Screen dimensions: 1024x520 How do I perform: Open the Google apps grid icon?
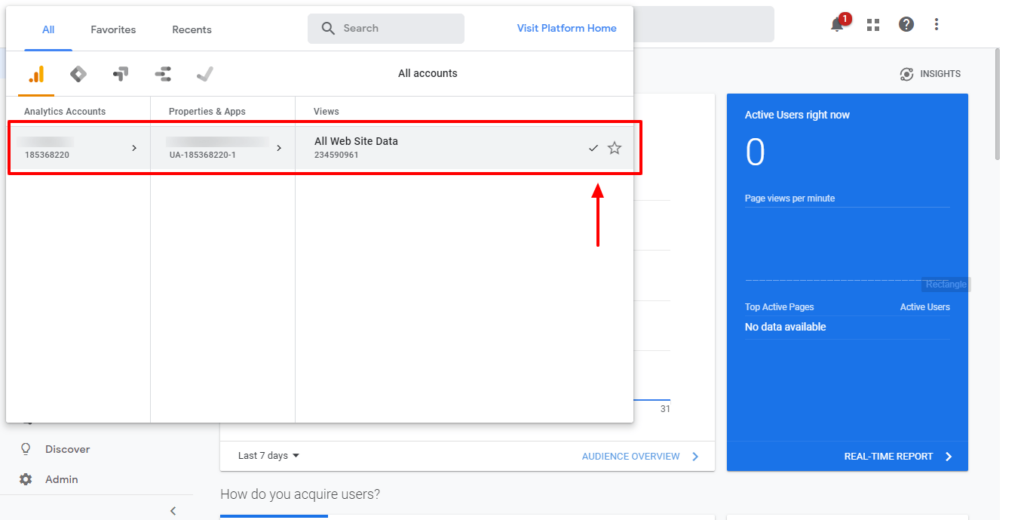click(x=873, y=25)
